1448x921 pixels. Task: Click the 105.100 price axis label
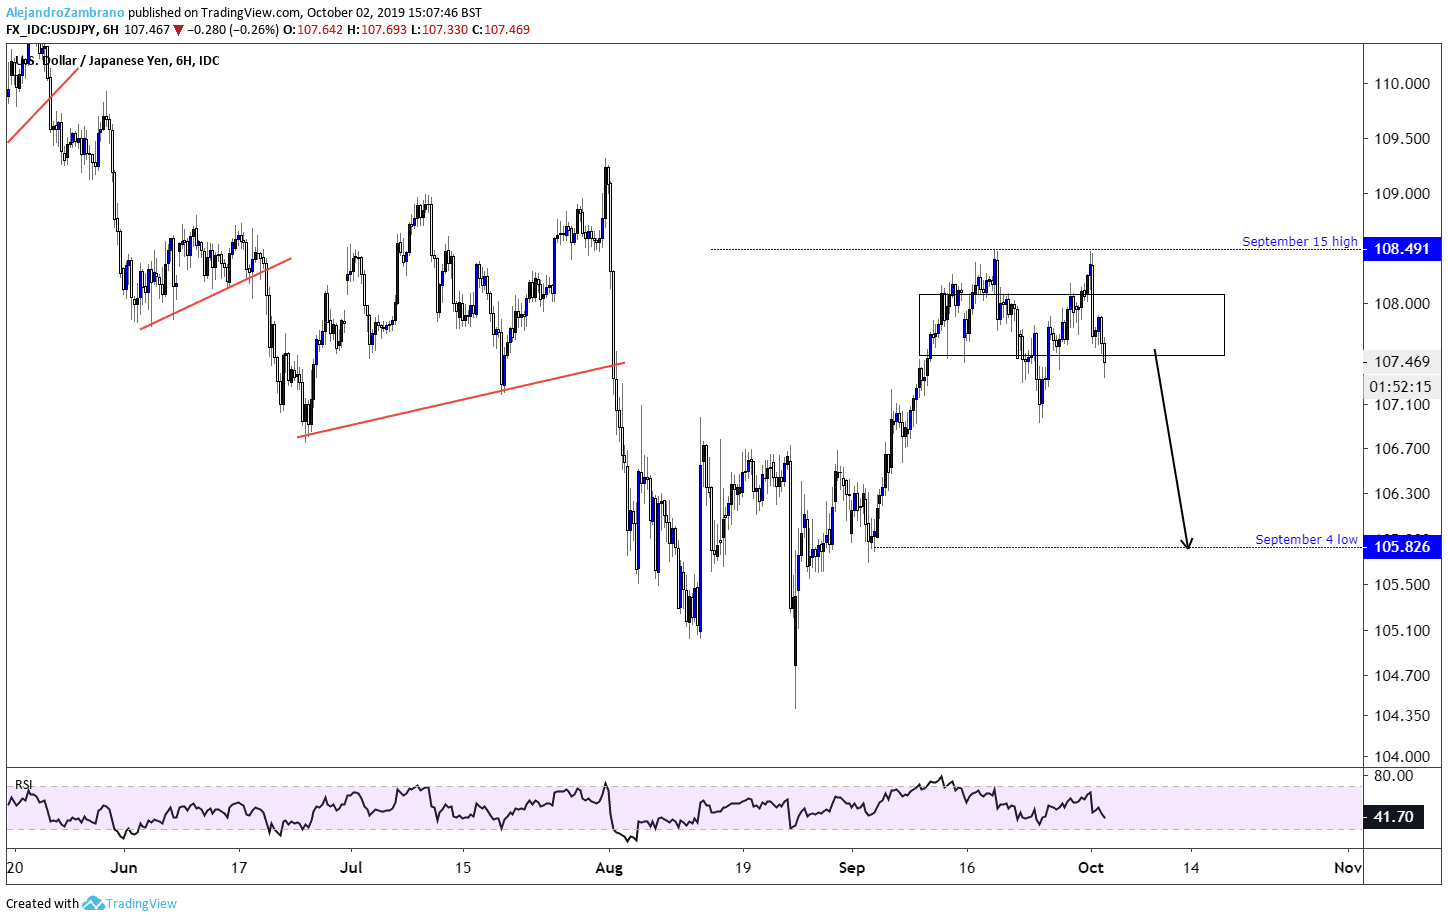coord(1402,630)
